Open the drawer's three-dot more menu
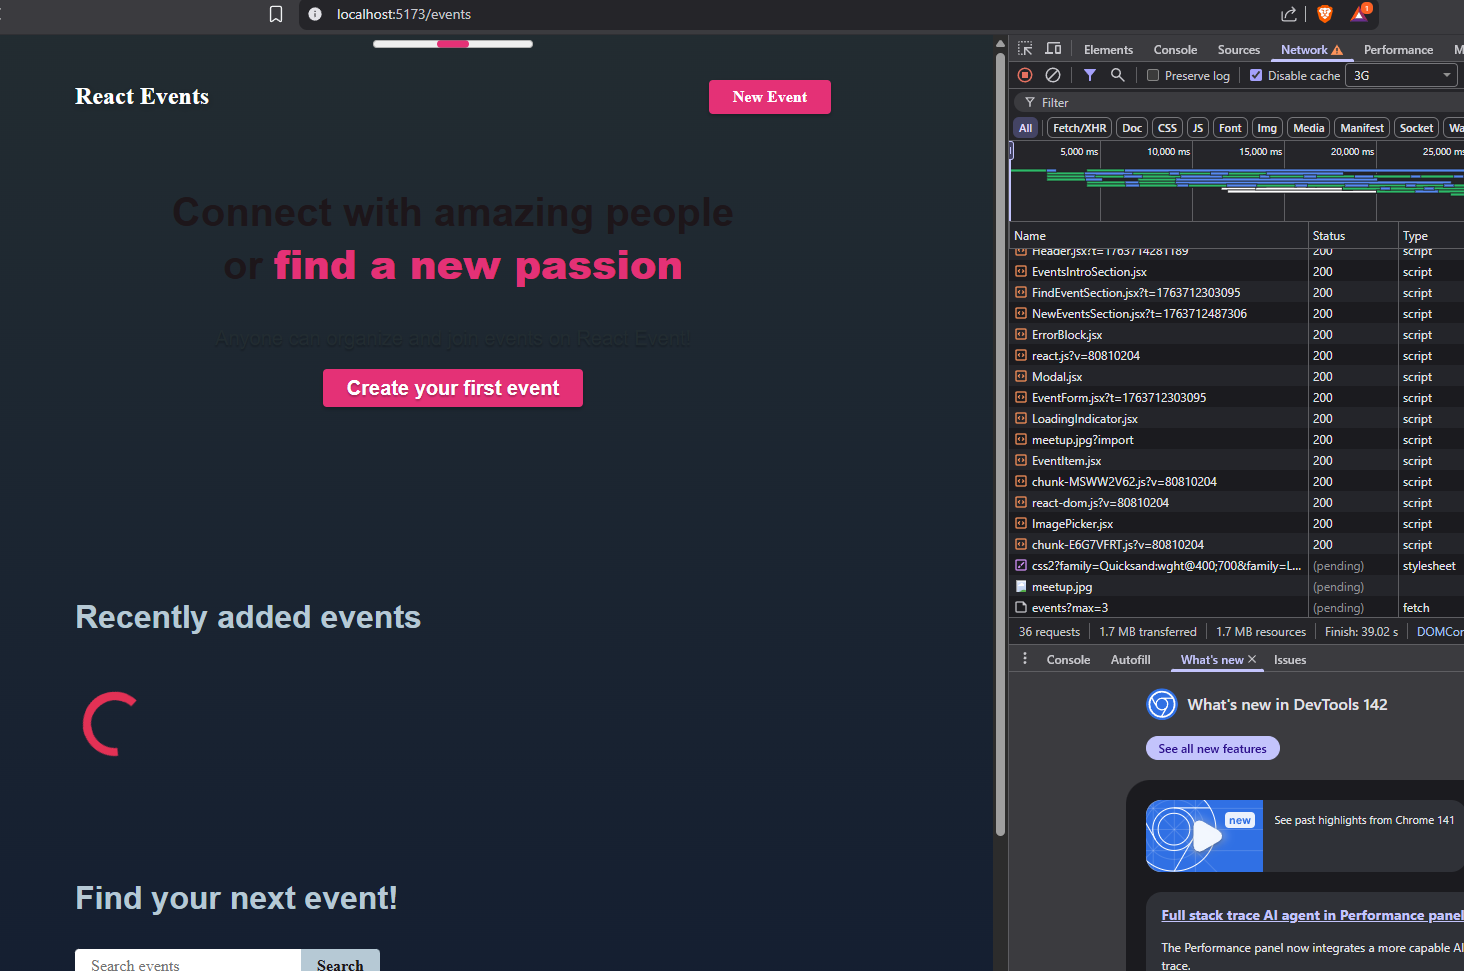 coord(1025,659)
